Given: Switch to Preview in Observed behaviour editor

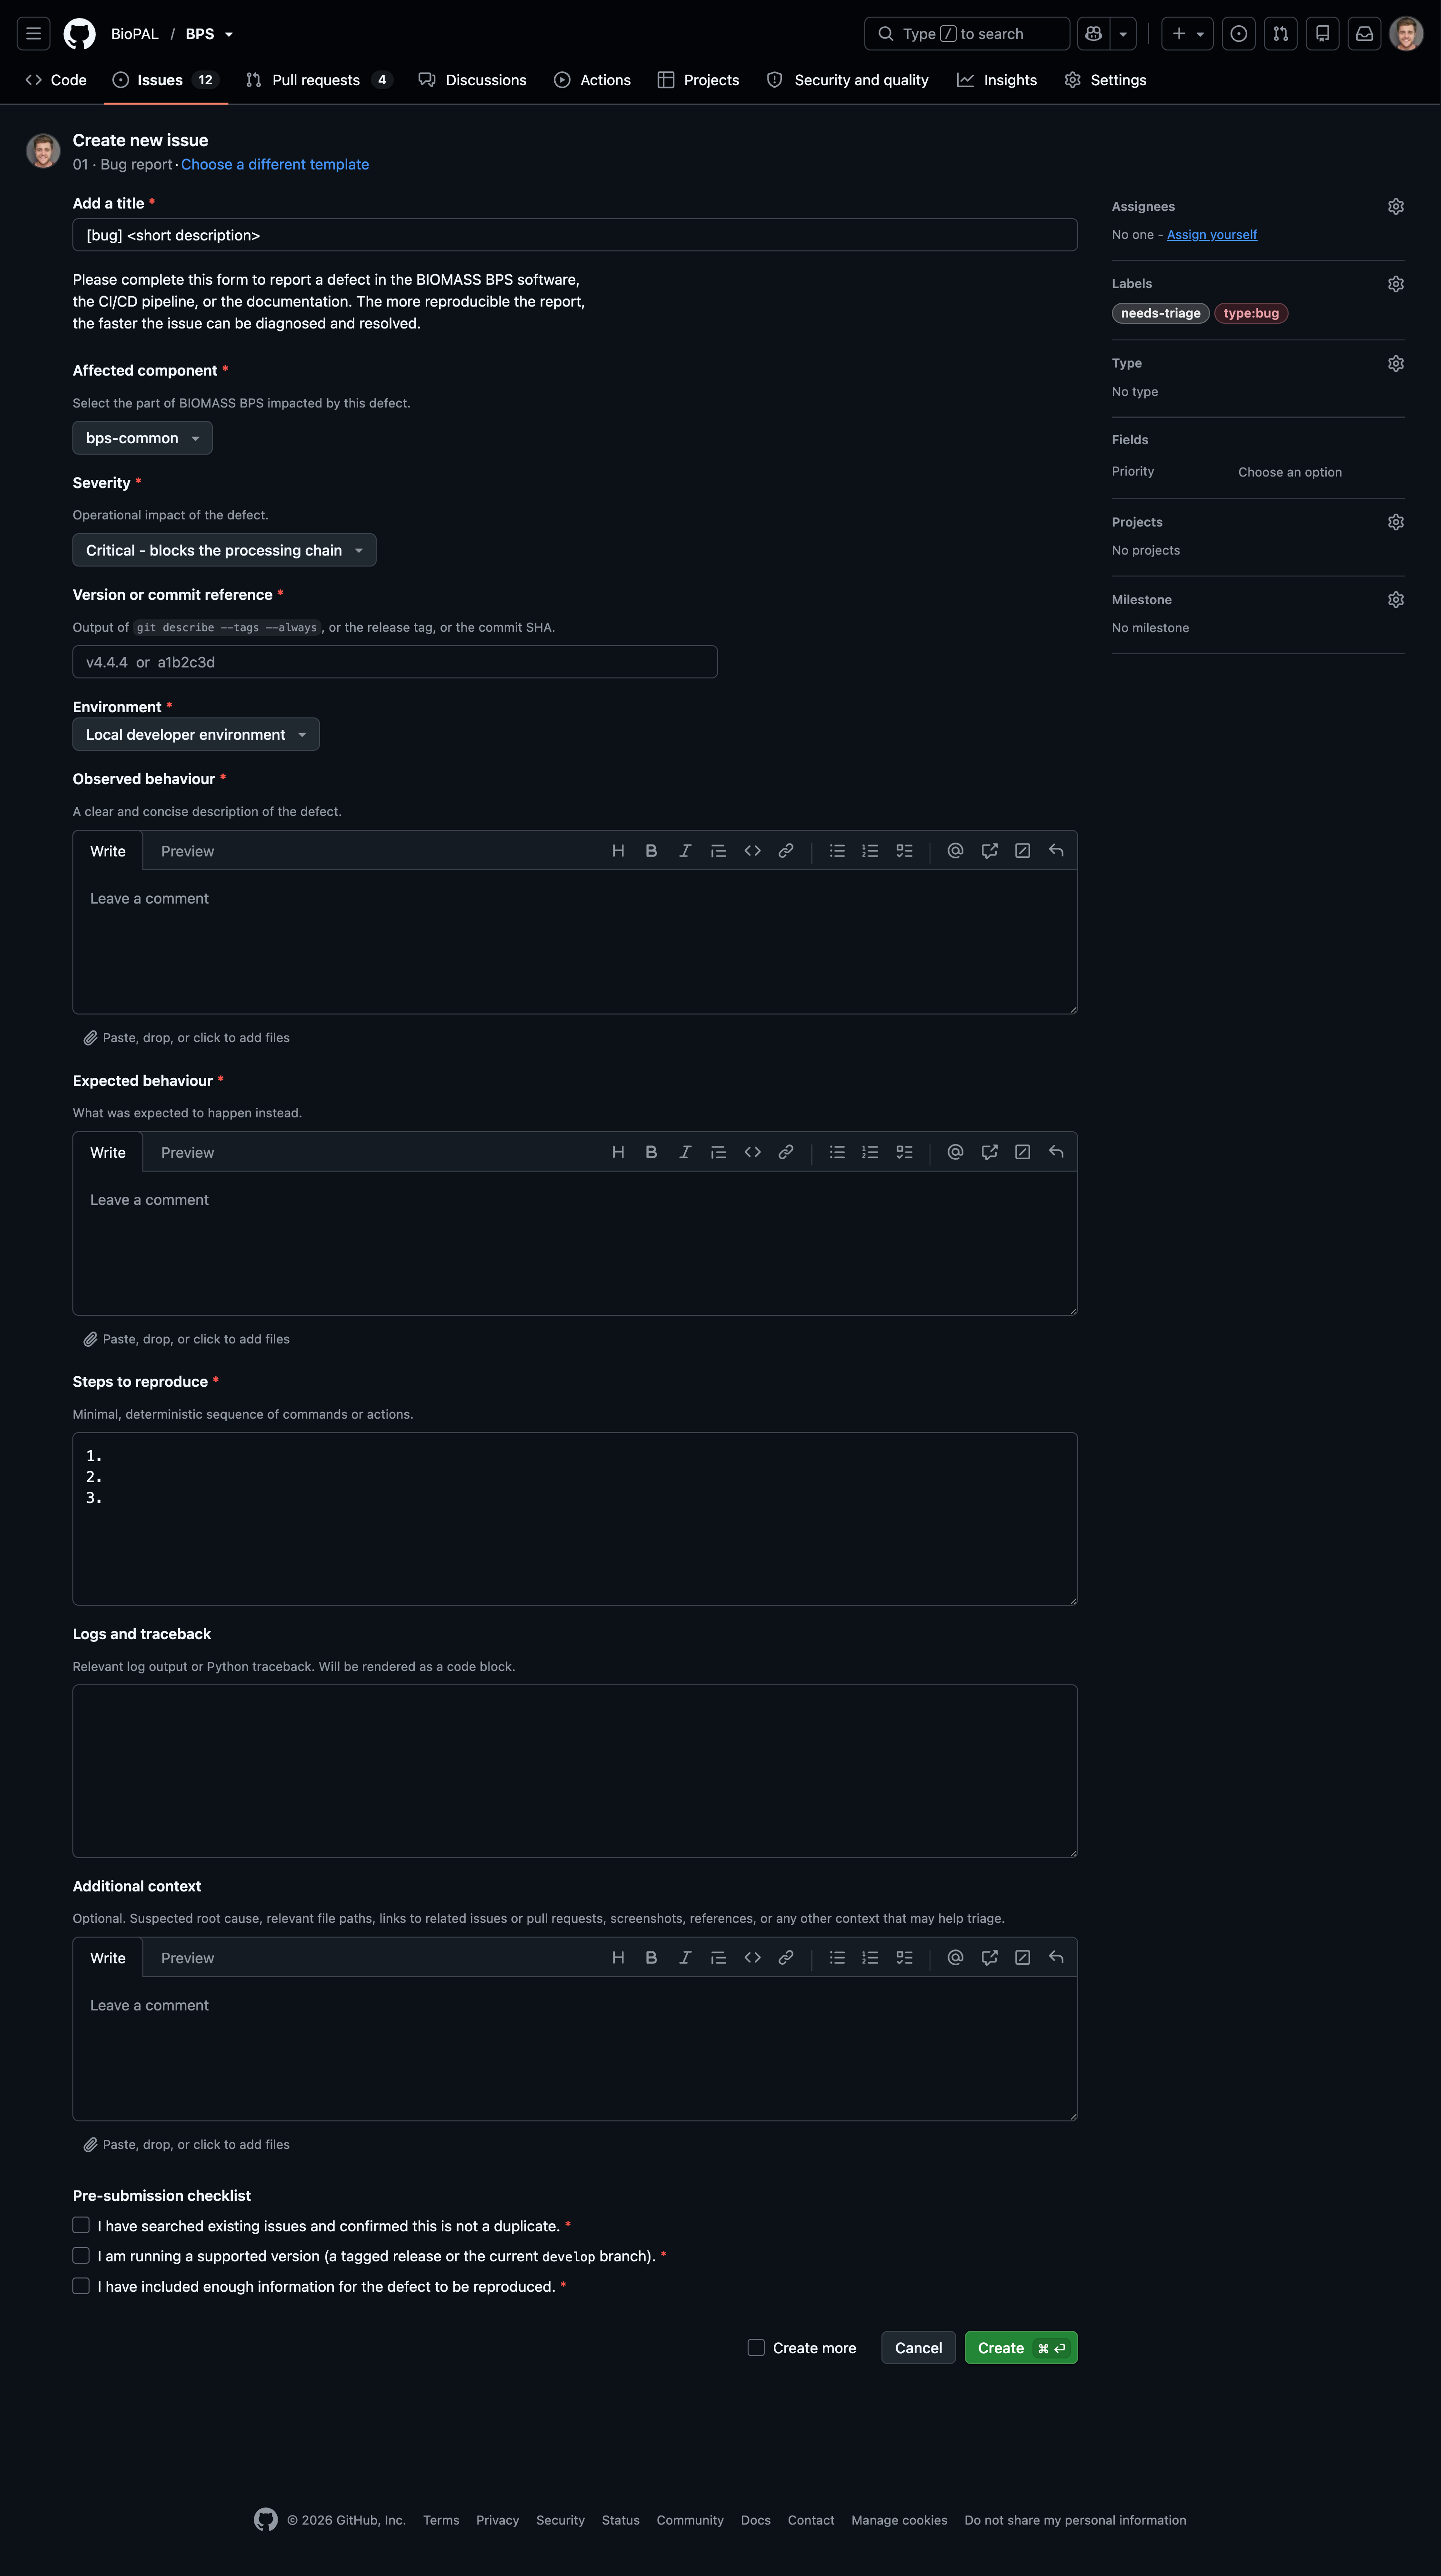Looking at the screenshot, I should coord(187,851).
